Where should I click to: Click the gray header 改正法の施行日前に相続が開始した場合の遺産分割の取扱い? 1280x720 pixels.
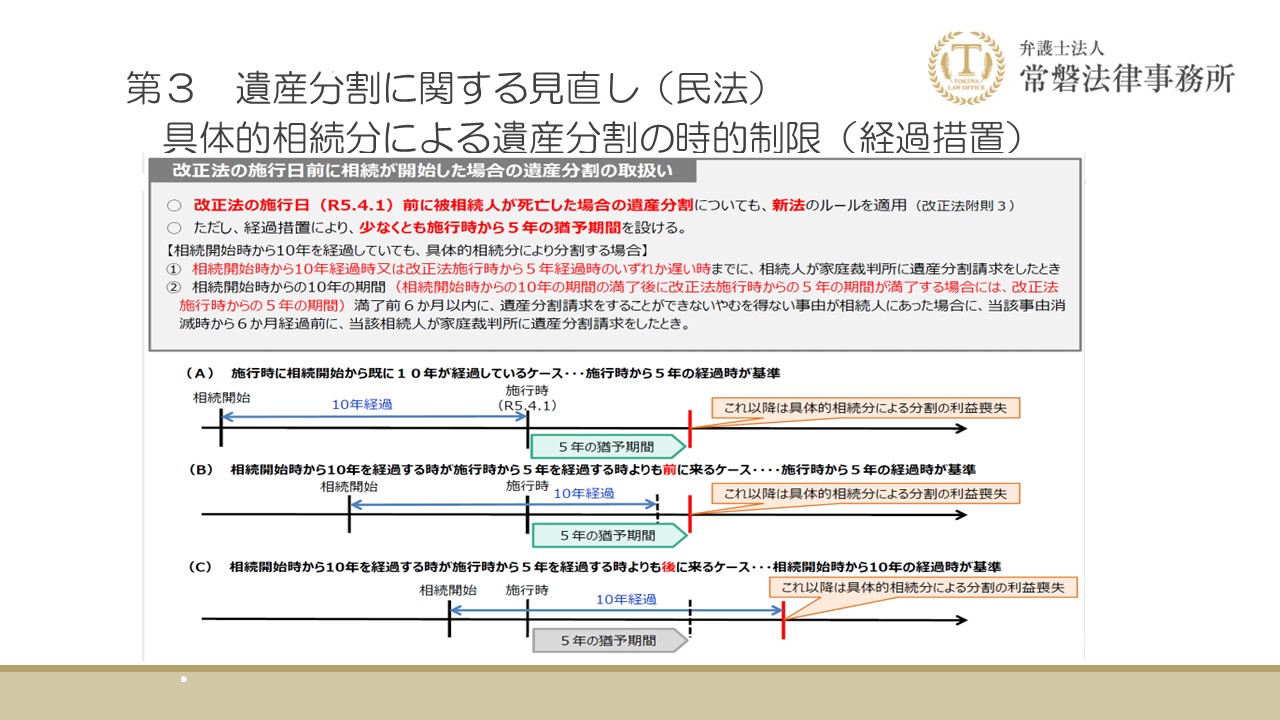(422, 169)
